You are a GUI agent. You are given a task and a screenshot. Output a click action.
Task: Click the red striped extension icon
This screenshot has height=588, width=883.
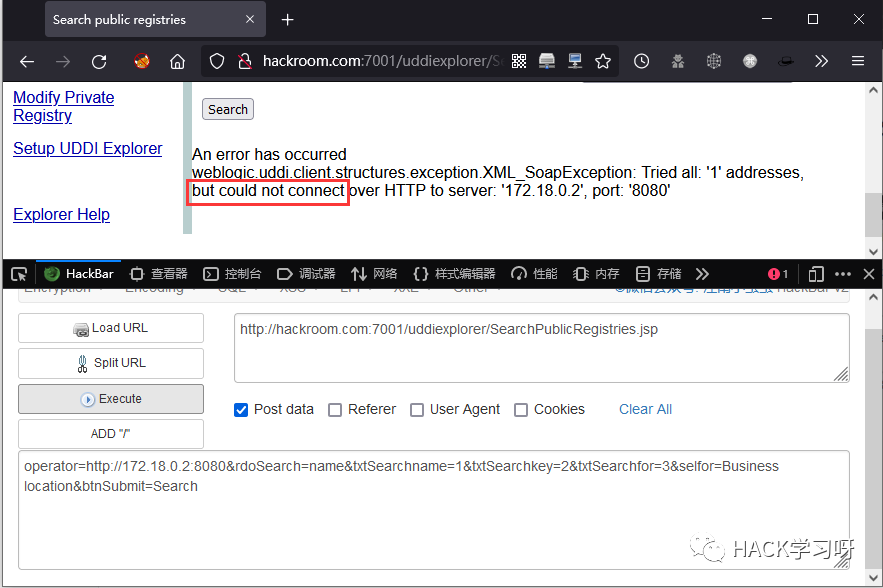(x=142, y=61)
